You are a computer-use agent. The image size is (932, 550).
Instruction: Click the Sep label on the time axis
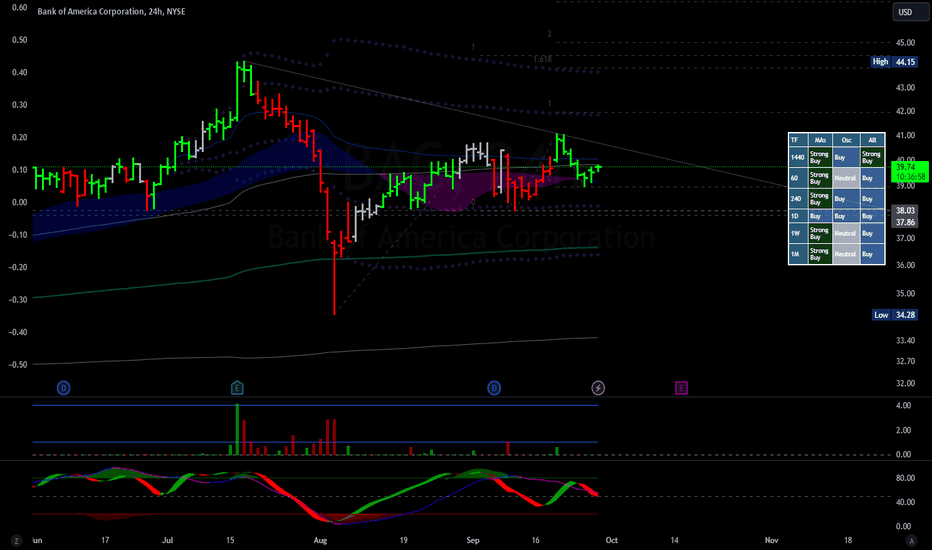point(473,540)
